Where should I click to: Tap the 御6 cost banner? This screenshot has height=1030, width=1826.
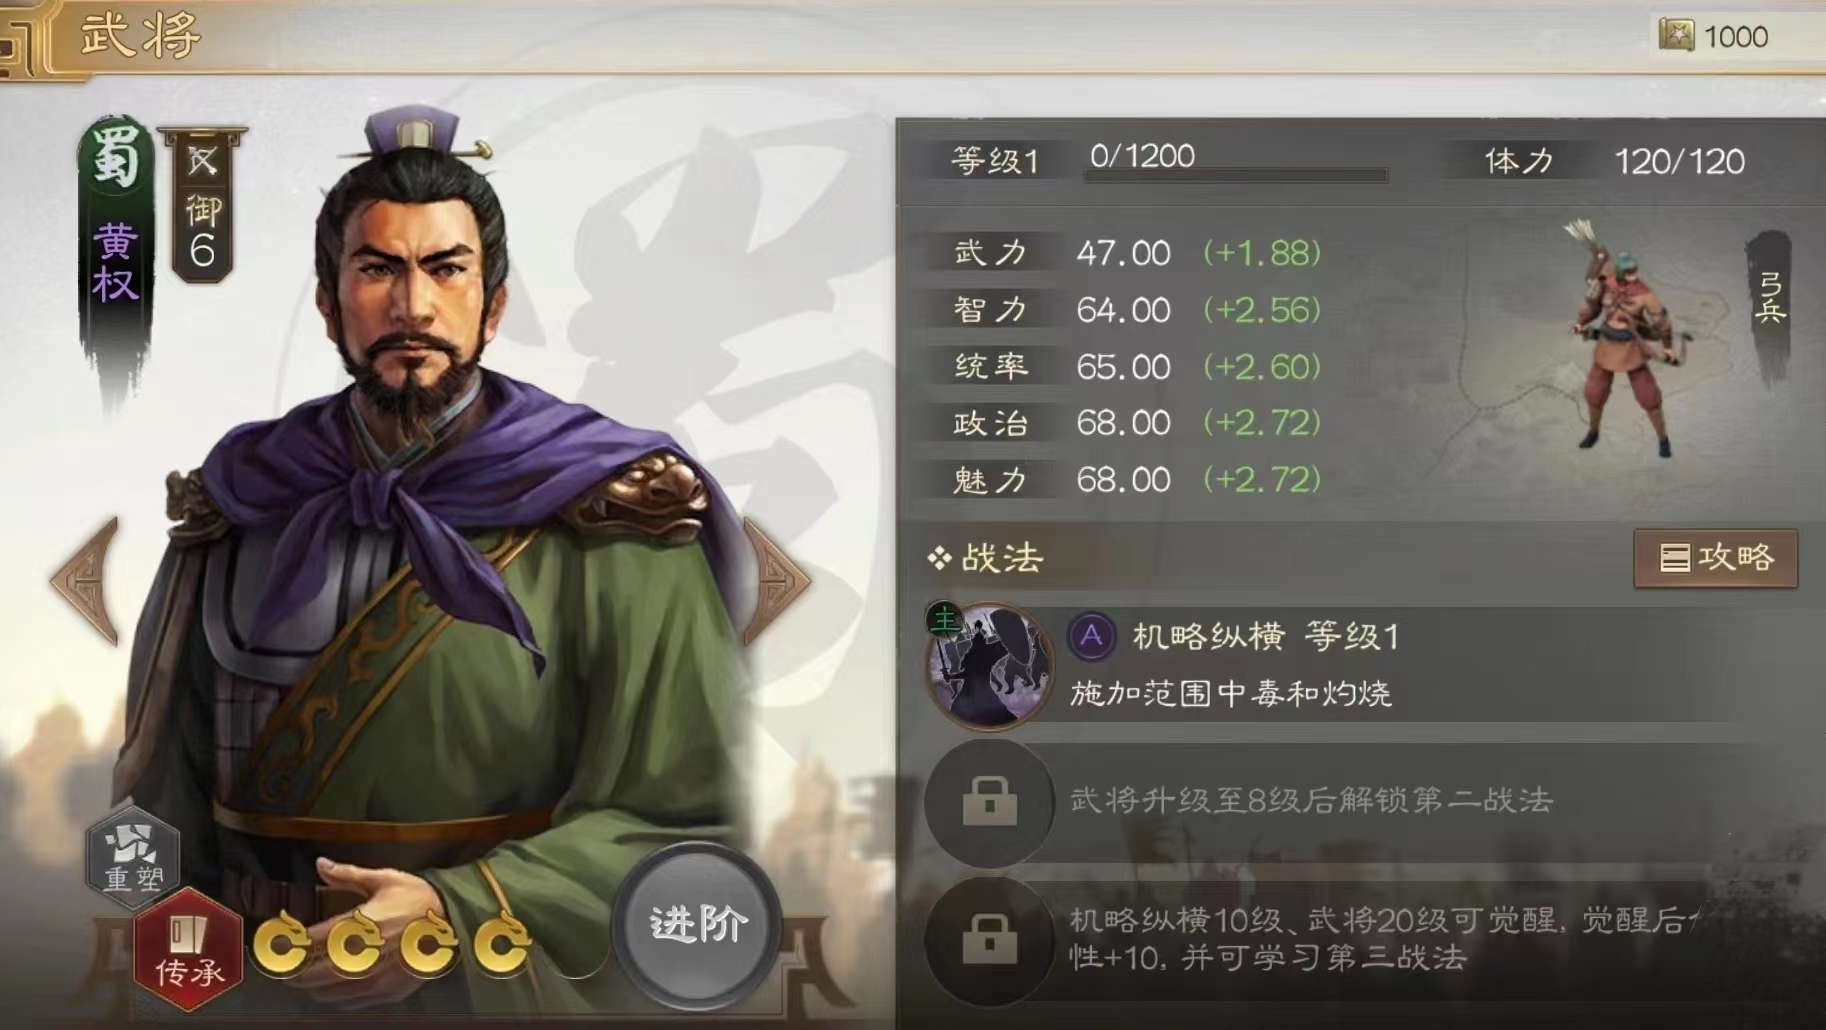203,208
